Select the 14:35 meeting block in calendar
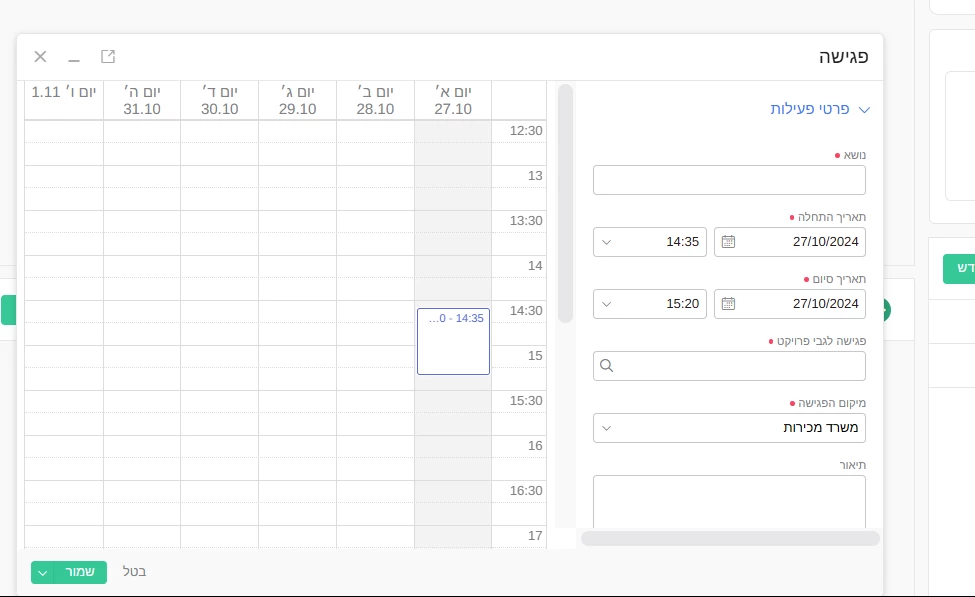Screen dimensions: 975x597 point(453,342)
